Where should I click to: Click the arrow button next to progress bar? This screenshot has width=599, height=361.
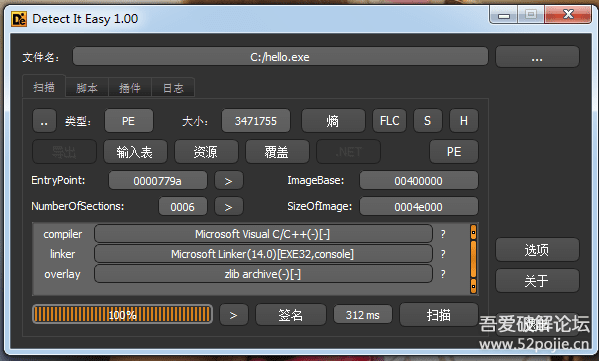234,315
